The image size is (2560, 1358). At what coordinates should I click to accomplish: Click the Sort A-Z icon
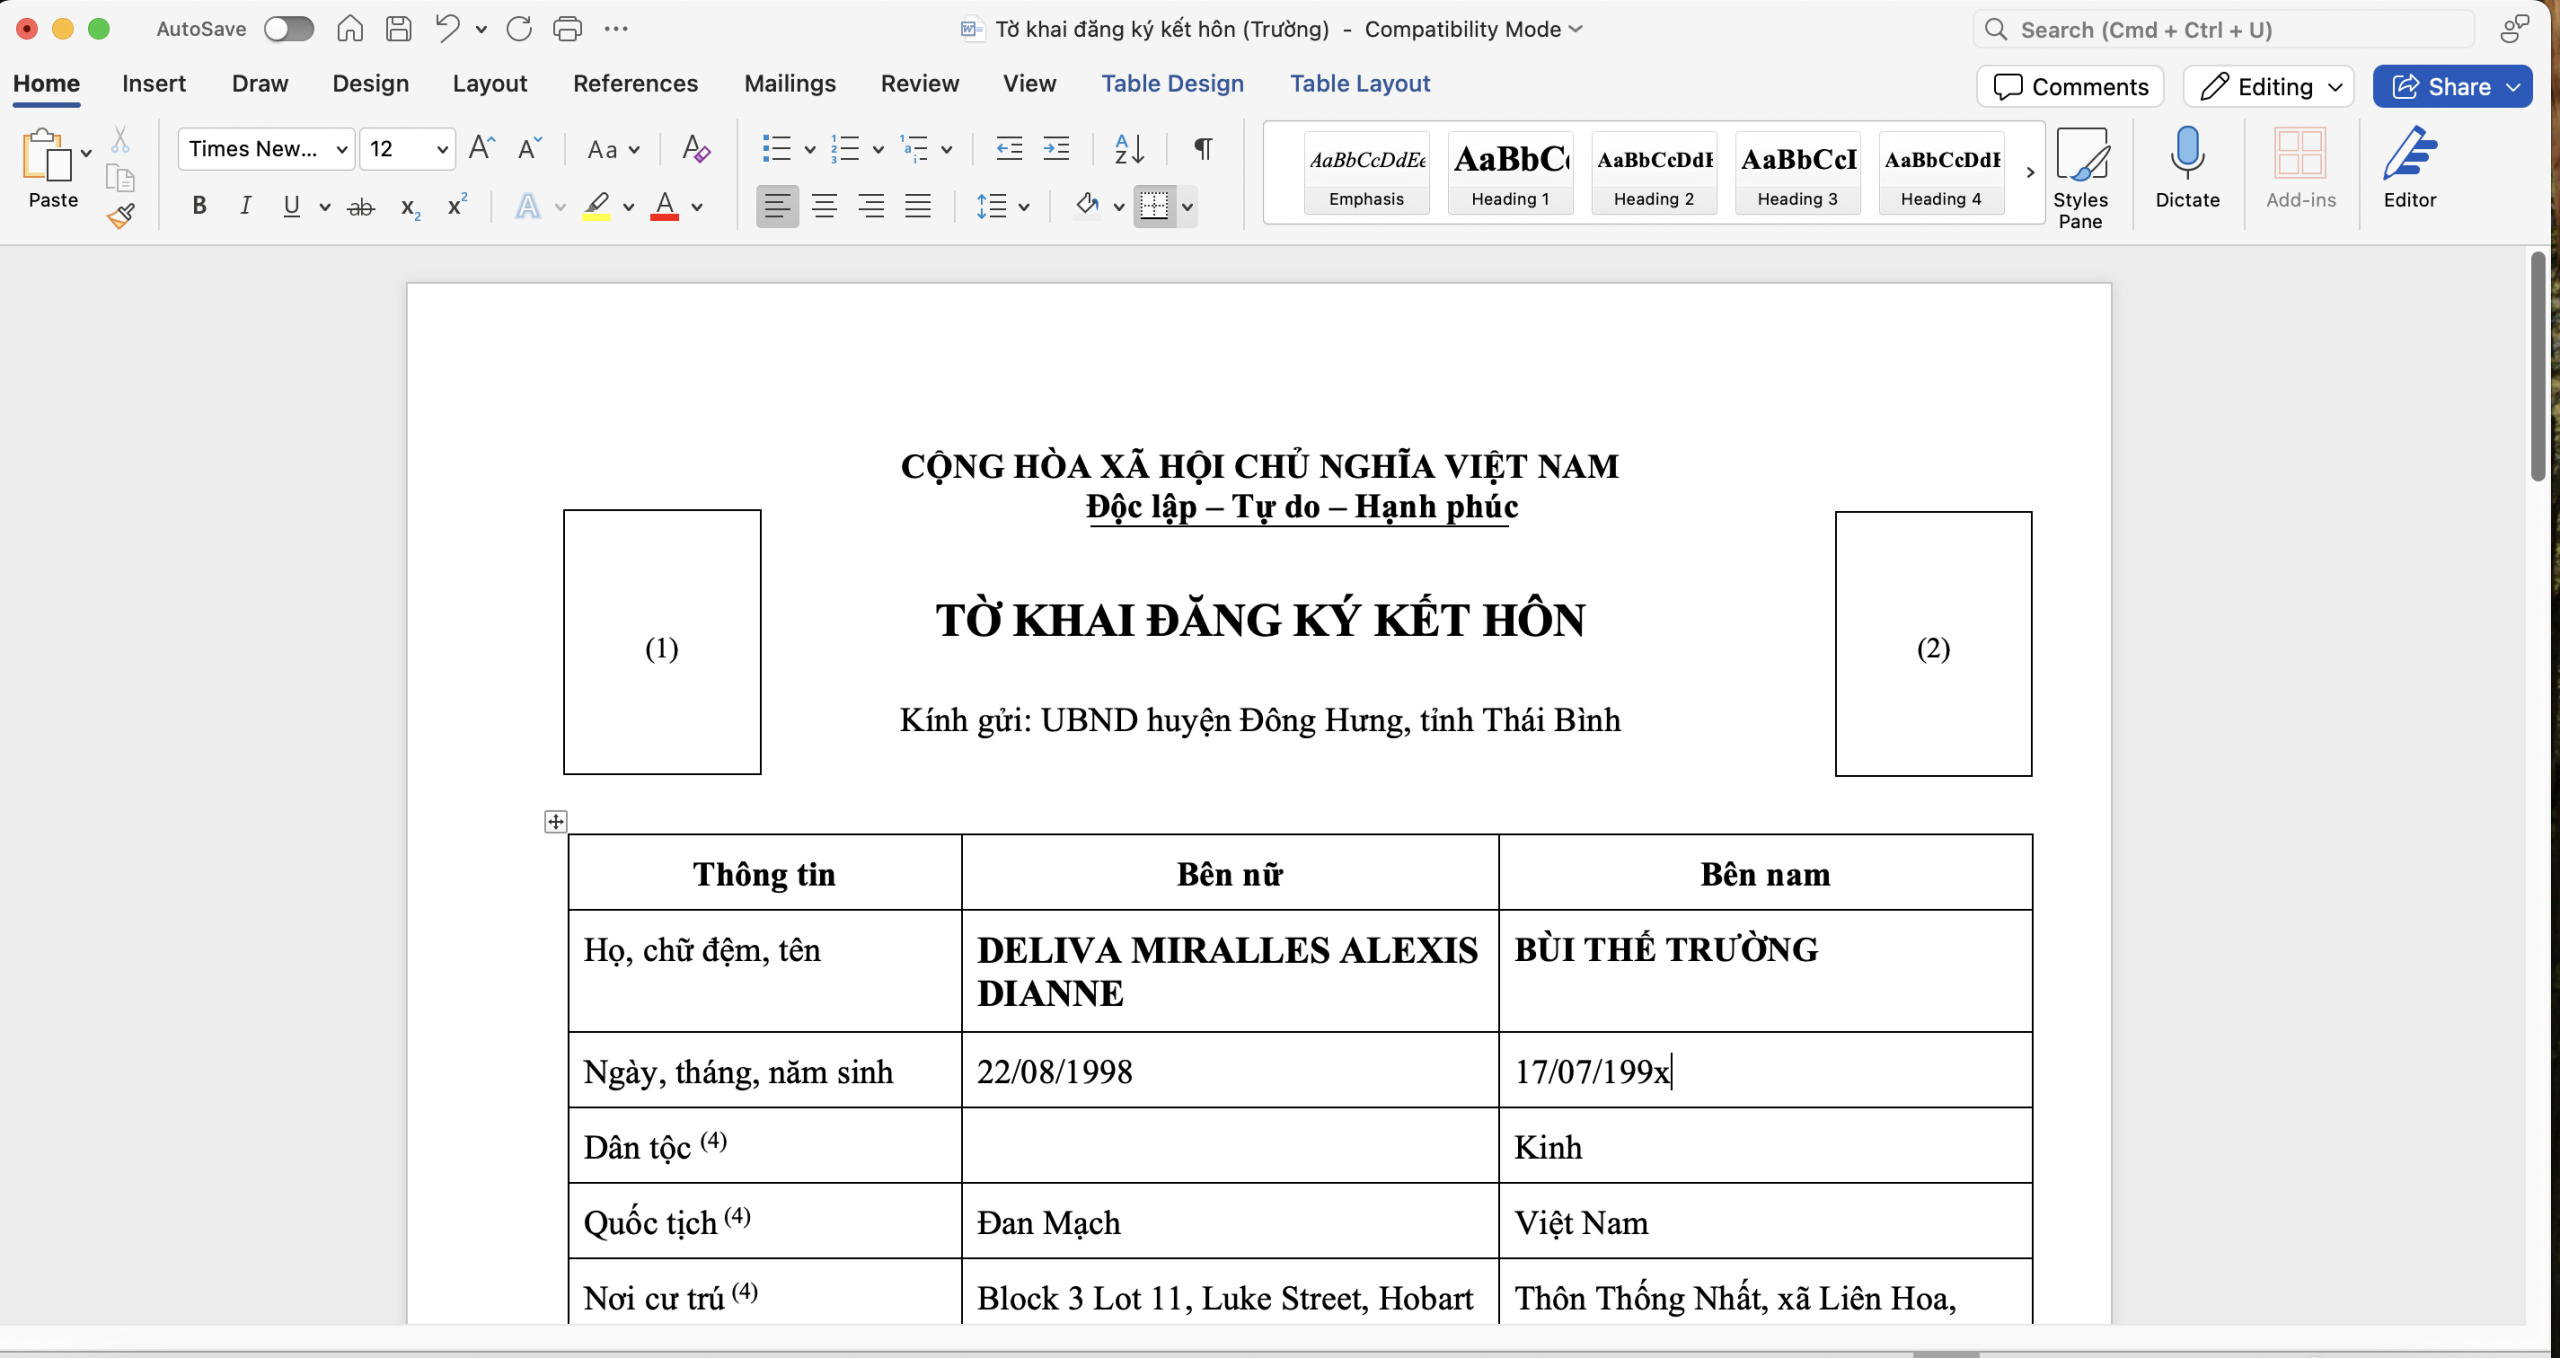click(x=1129, y=149)
